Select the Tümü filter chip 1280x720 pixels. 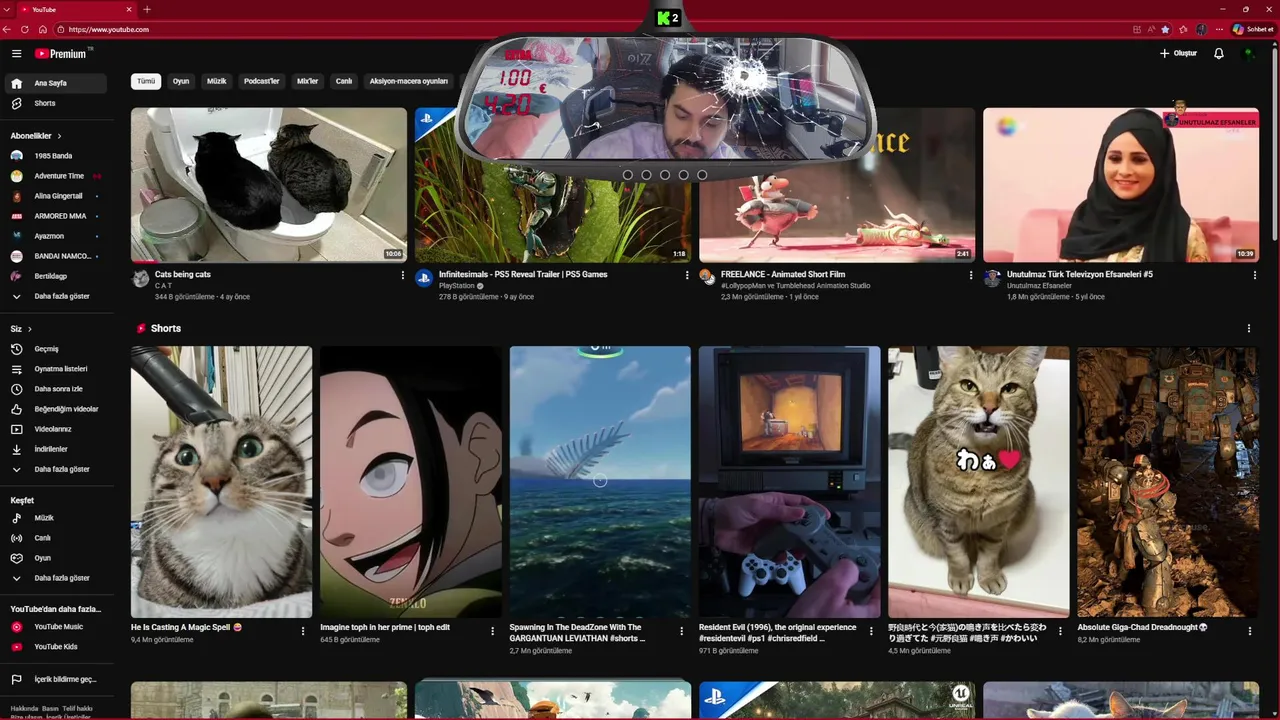[146, 81]
